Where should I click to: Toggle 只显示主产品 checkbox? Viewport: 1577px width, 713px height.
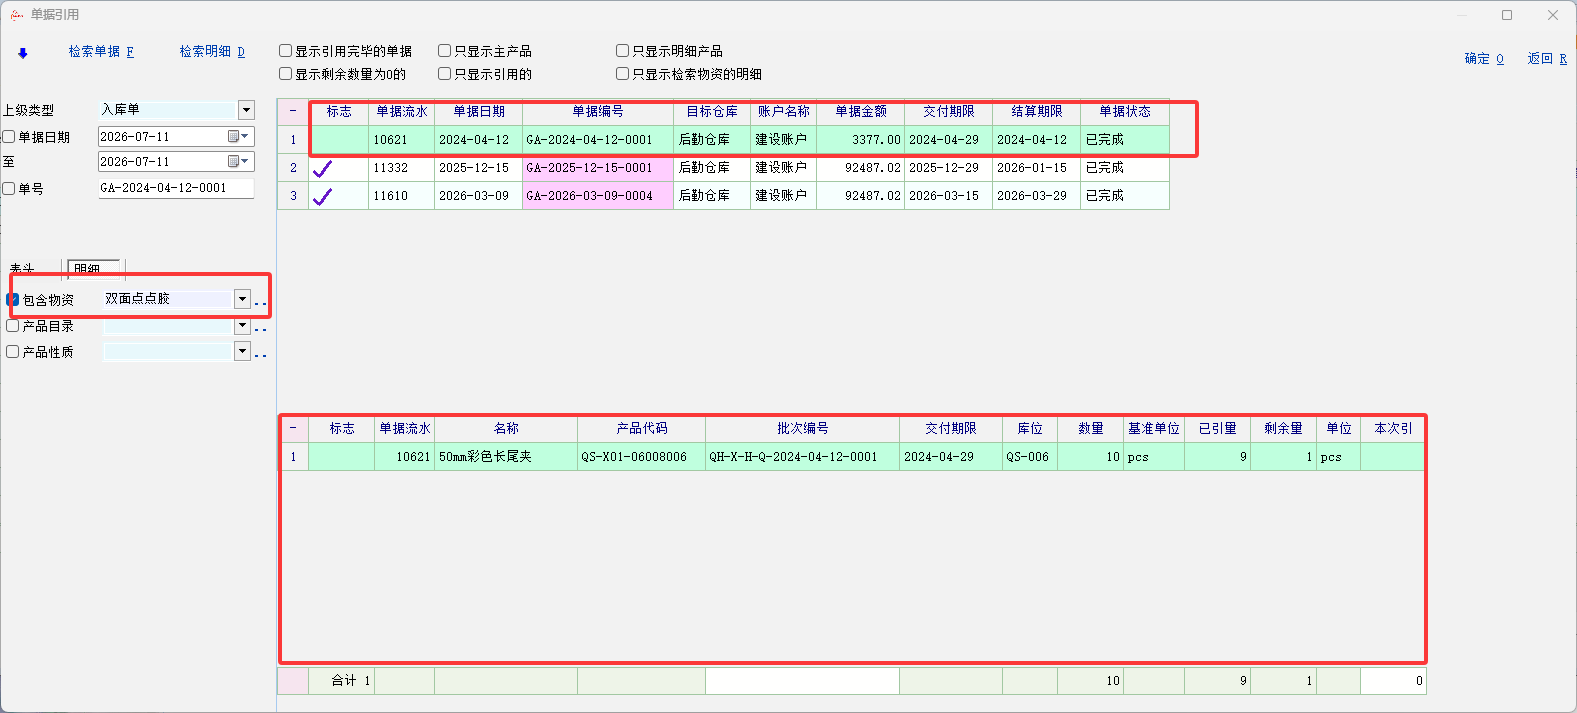[445, 51]
